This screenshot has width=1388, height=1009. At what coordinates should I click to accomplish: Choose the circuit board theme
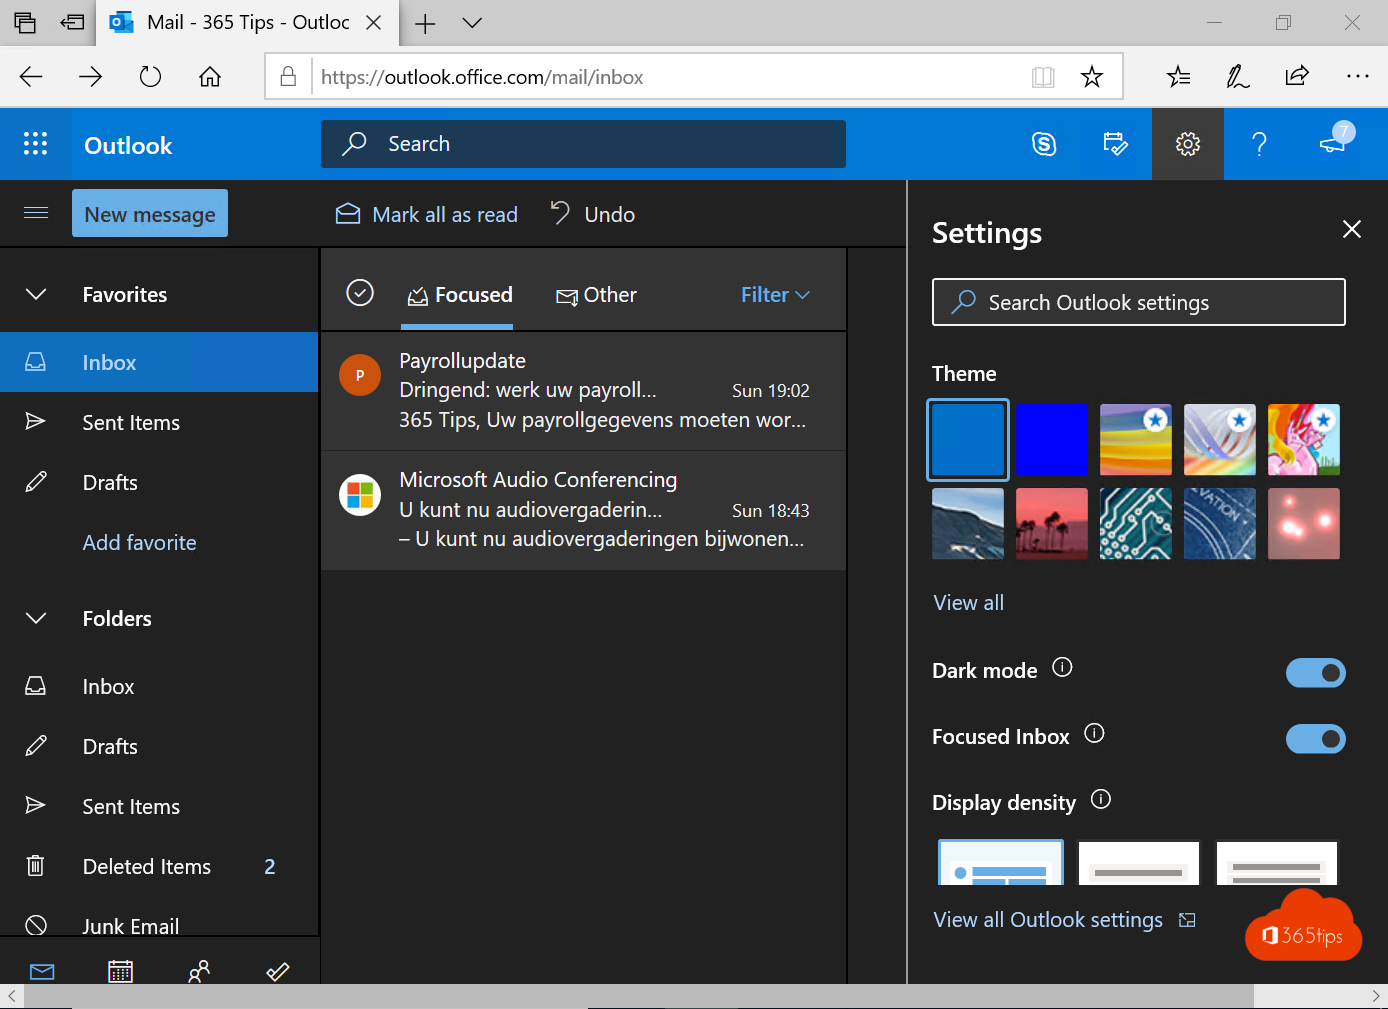click(1136, 524)
